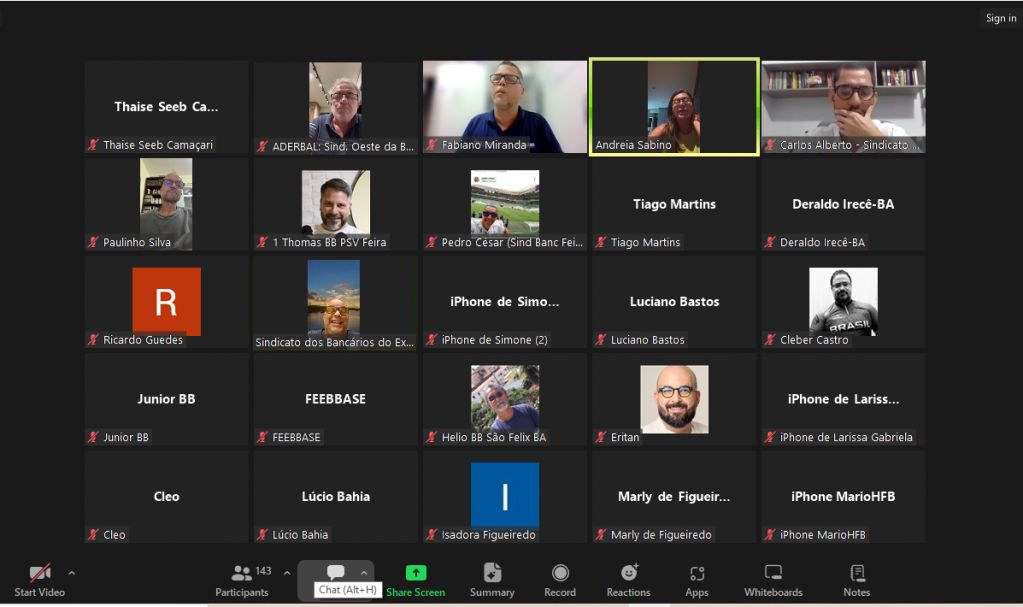Click muted mic icon beside Eritan

[601, 437]
